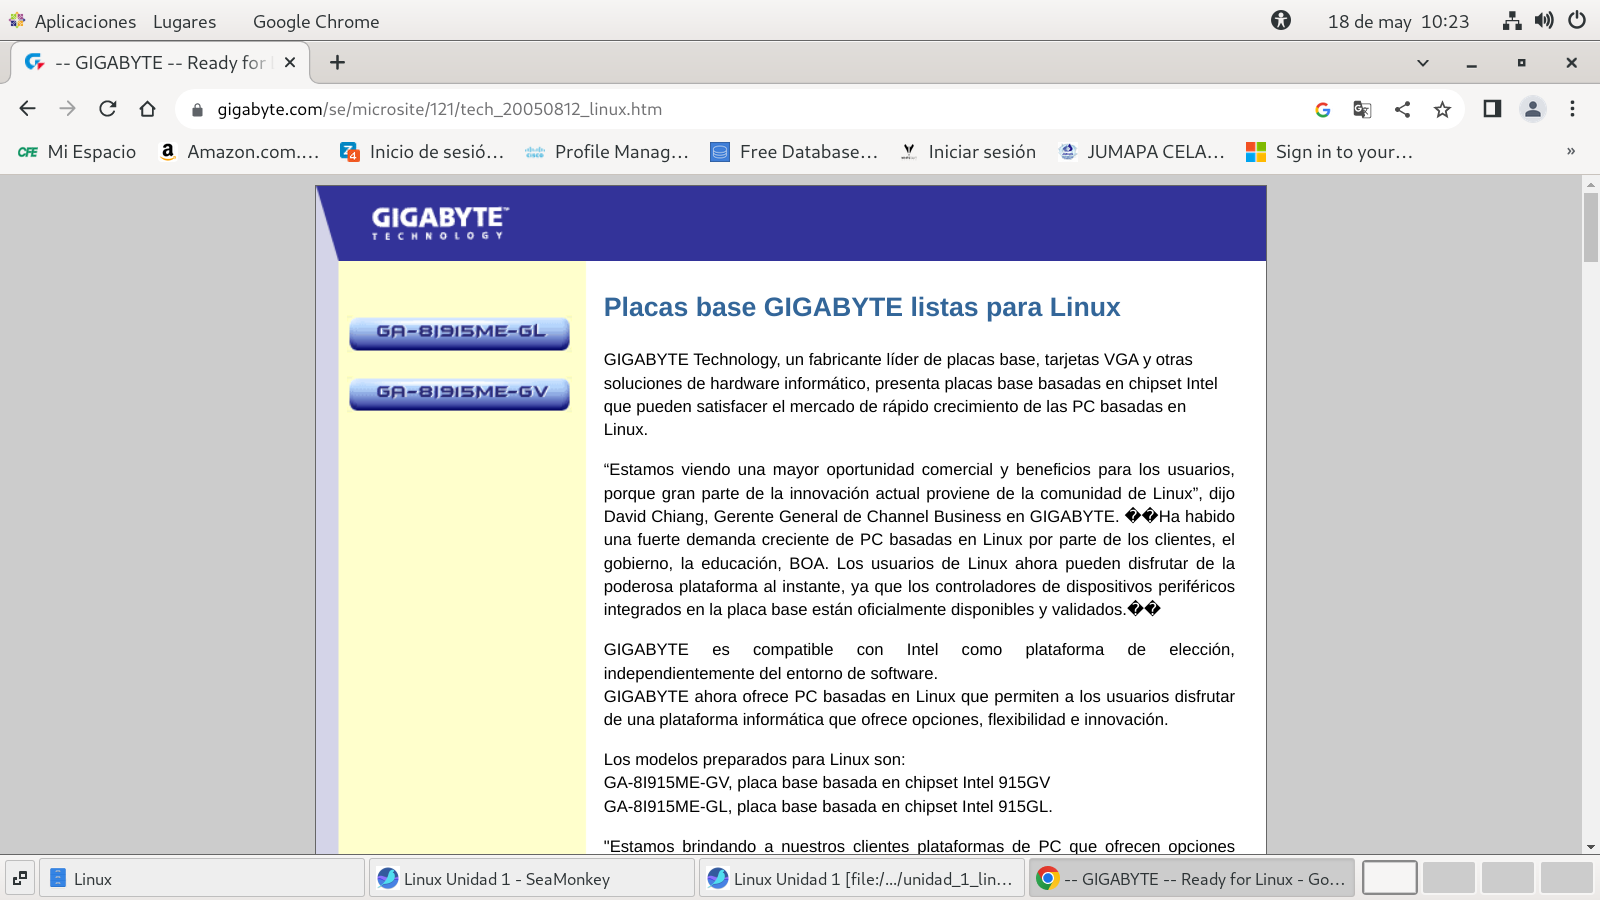This screenshot has height=900, width=1600.
Task: Reload the current page
Action: [x=108, y=109]
